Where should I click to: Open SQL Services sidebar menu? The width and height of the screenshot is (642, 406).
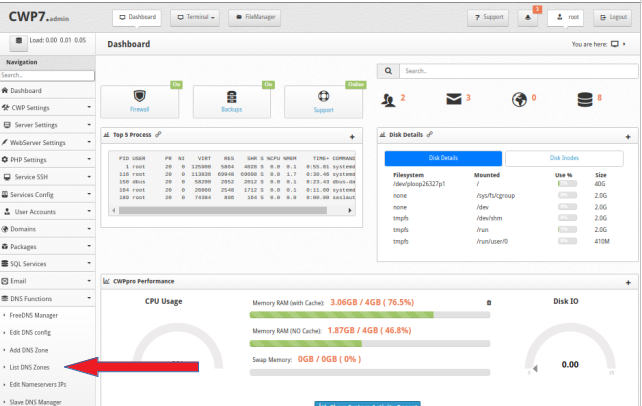click(47, 264)
